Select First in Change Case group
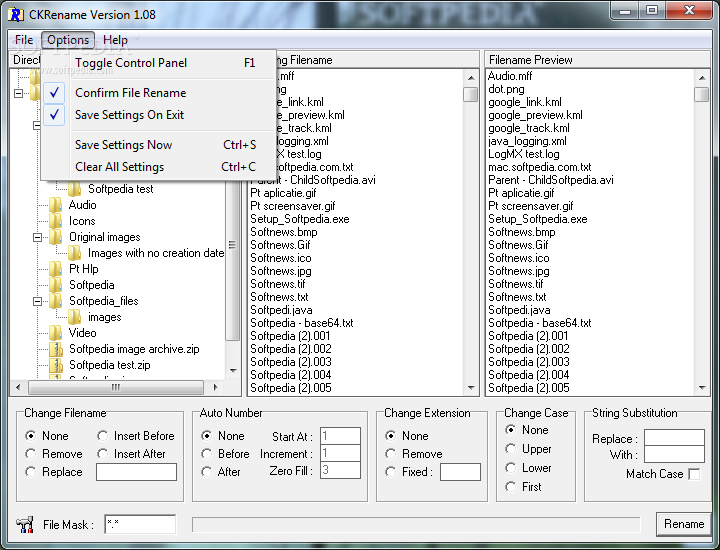This screenshot has width=720, height=550. point(510,486)
